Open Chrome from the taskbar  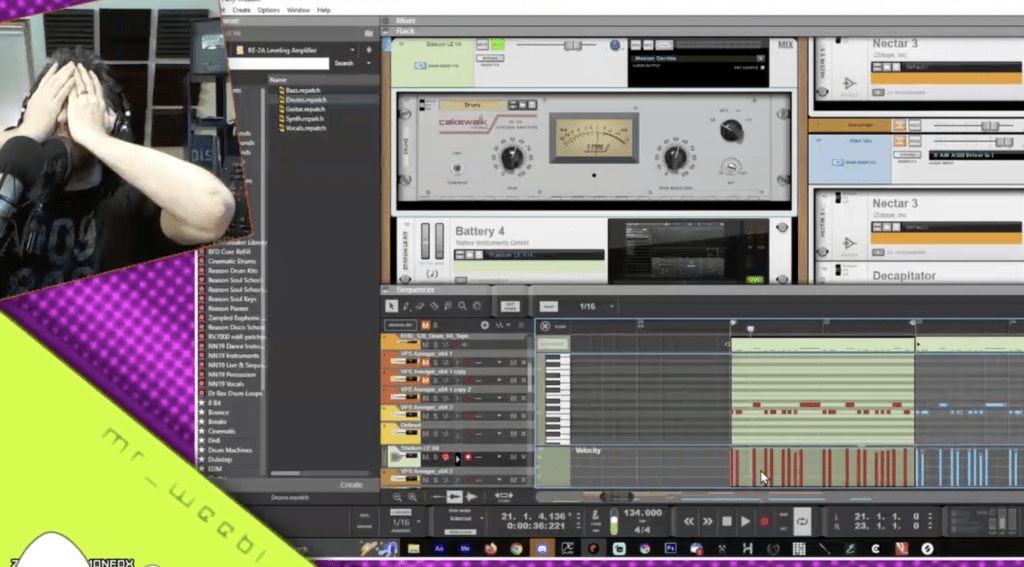point(517,549)
